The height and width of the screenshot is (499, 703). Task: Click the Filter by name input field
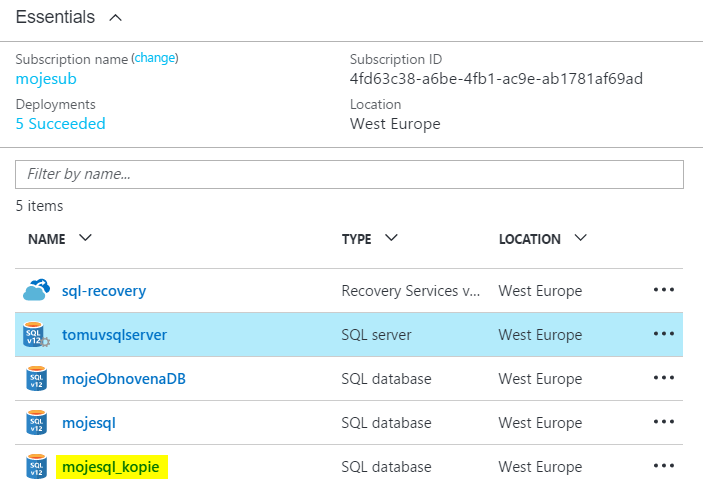point(349,174)
